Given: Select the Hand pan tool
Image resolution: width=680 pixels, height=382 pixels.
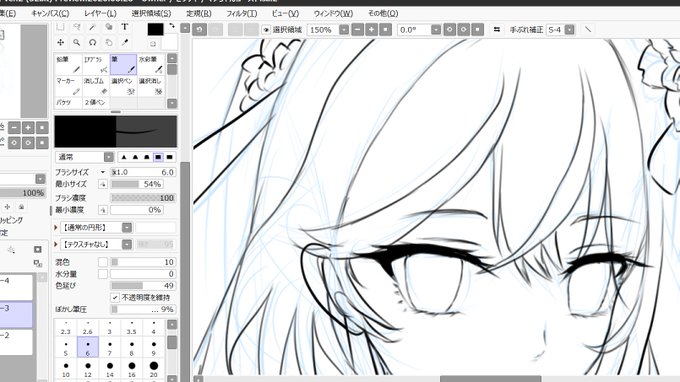Looking at the screenshot, I should pos(109,42).
